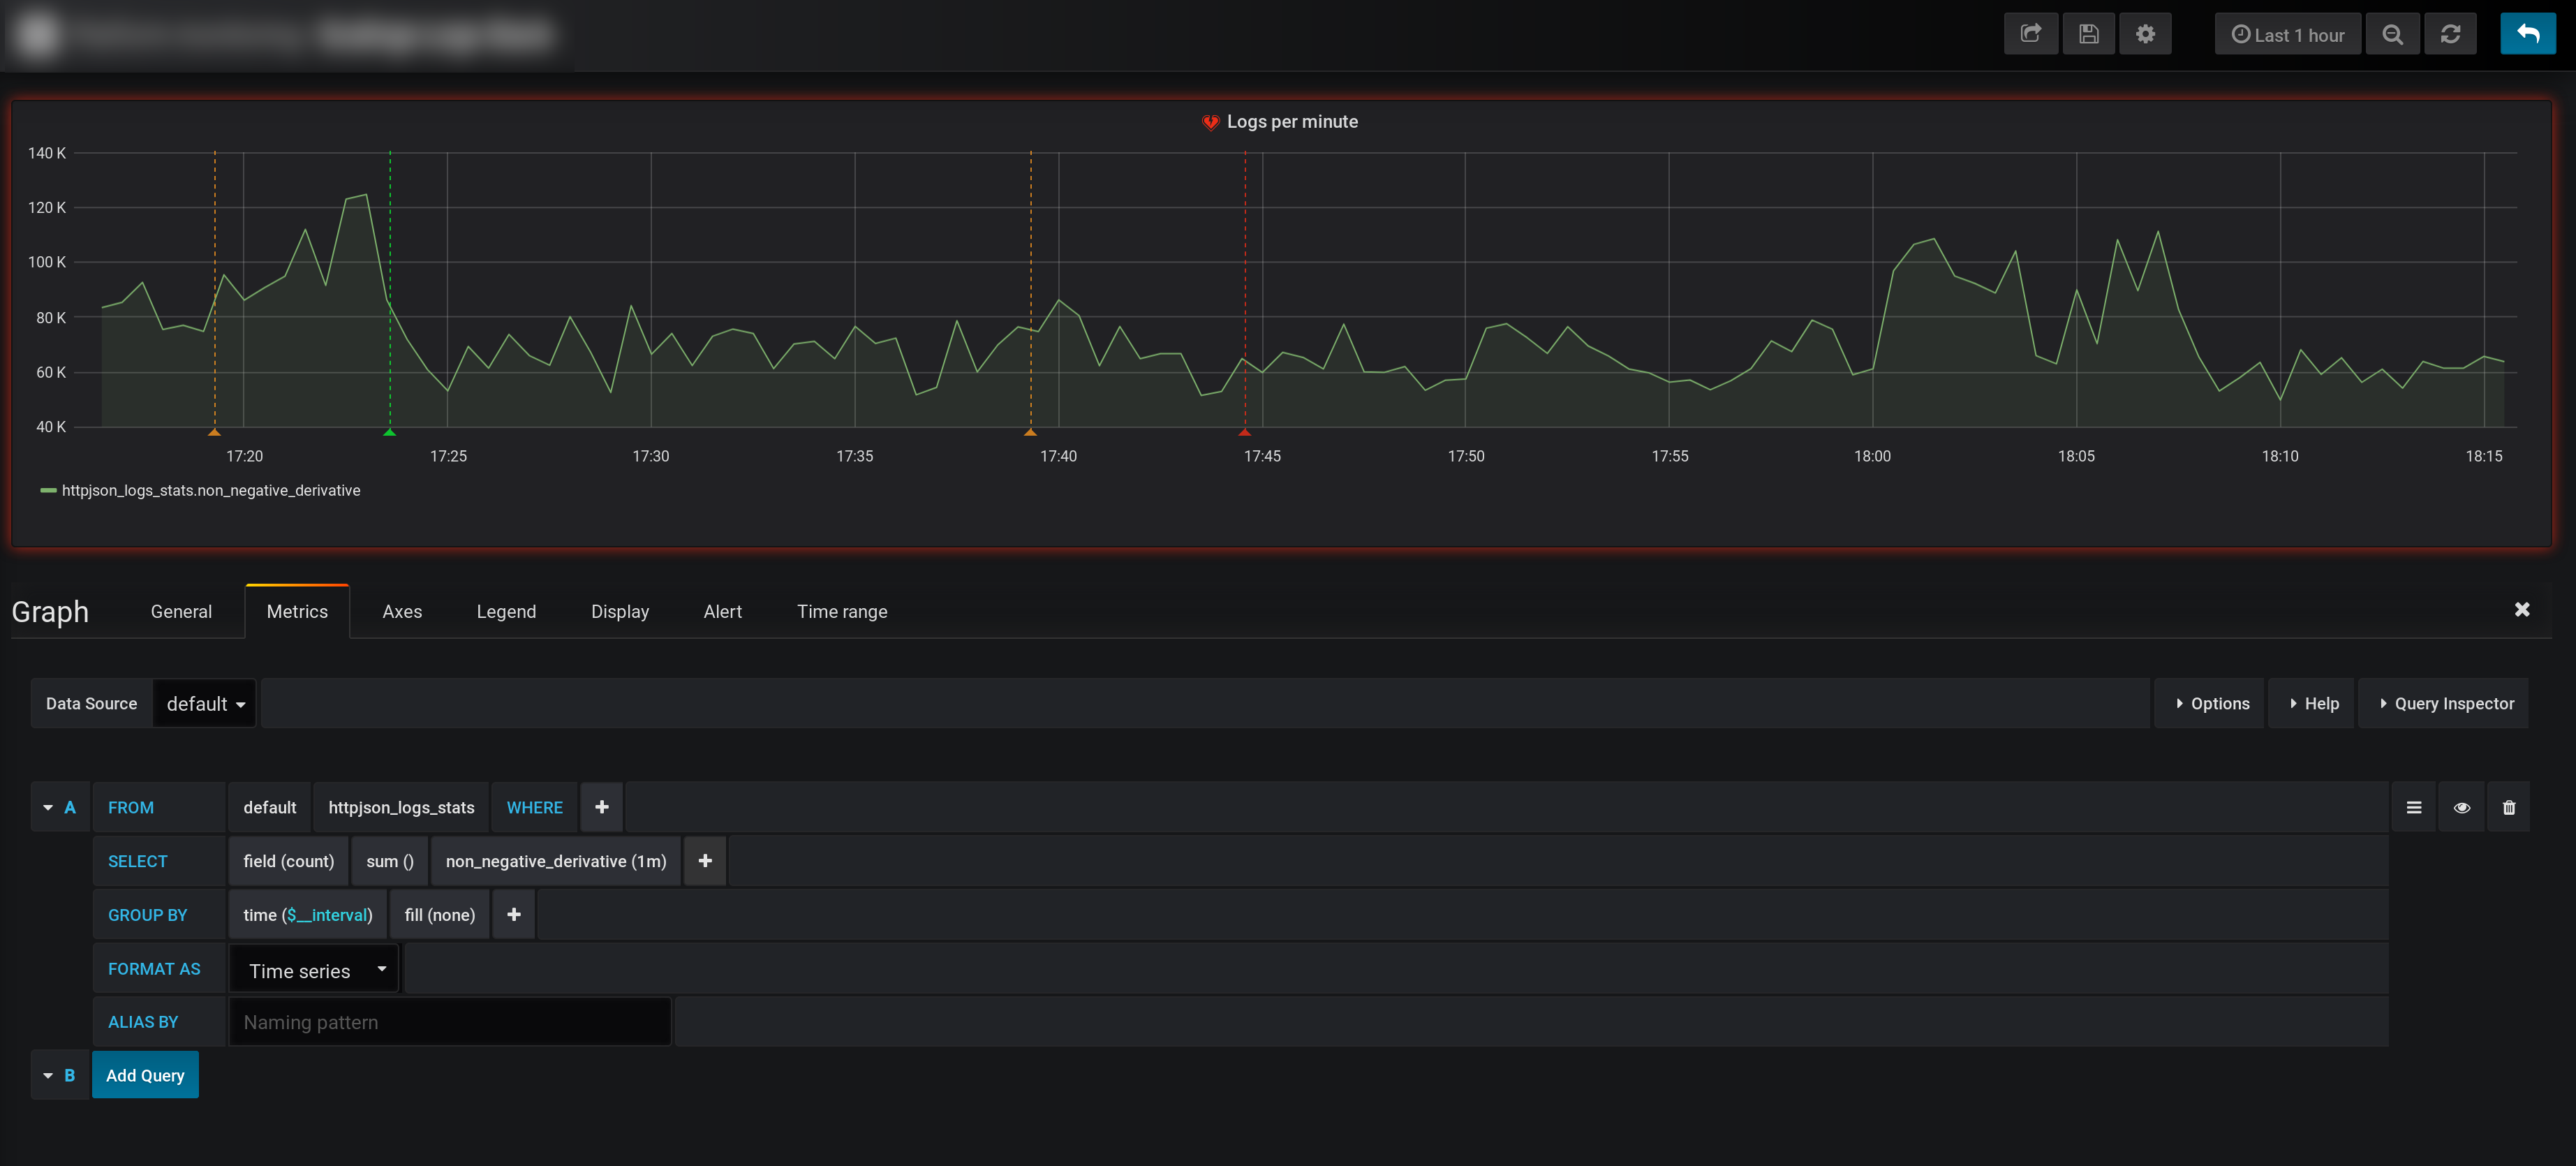2576x1166 pixels.
Task: Switch to the Axes tab
Action: point(402,612)
